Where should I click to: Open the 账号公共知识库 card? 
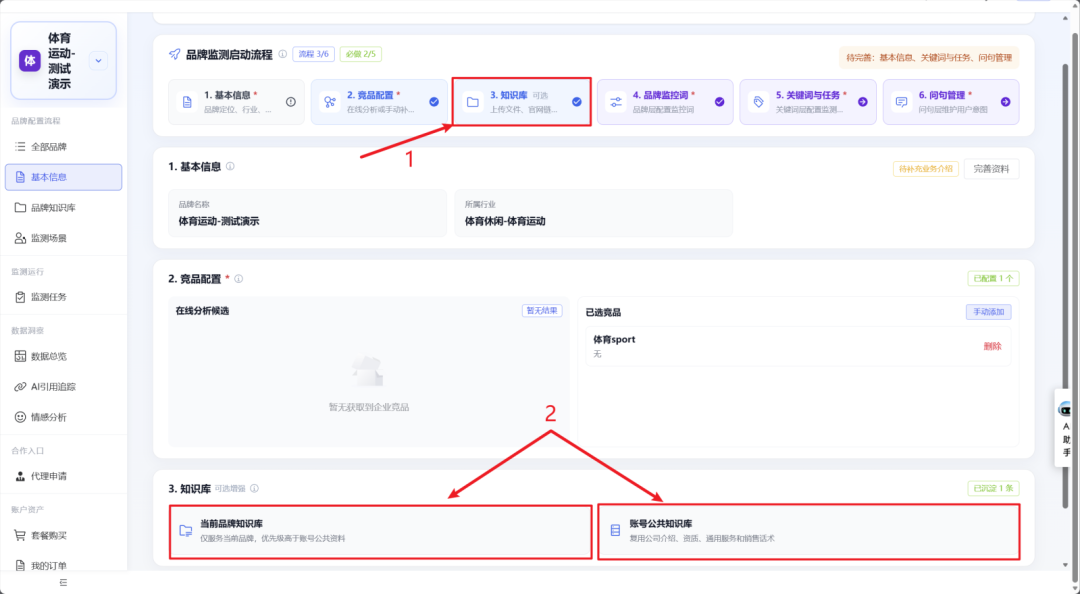pos(809,531)
